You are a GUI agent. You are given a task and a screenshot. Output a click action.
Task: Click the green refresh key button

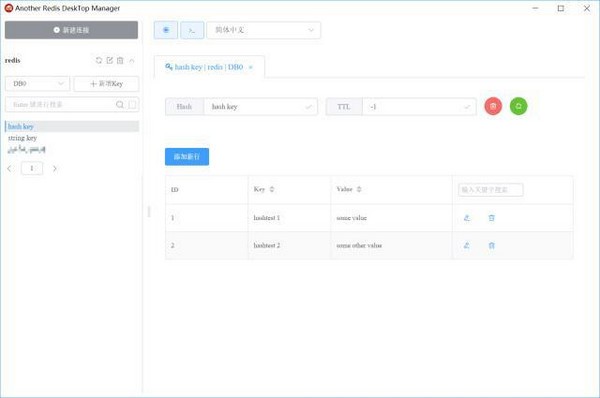[518, 106]
